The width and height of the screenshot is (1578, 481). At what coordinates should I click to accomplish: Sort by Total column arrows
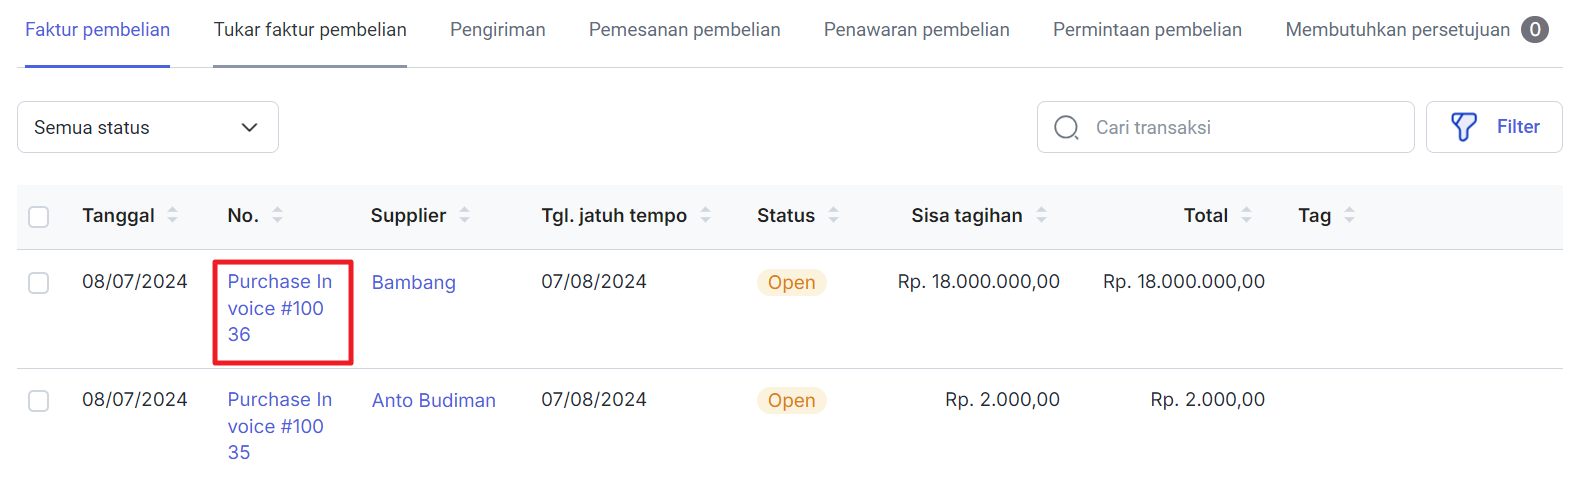[1246, 215]
